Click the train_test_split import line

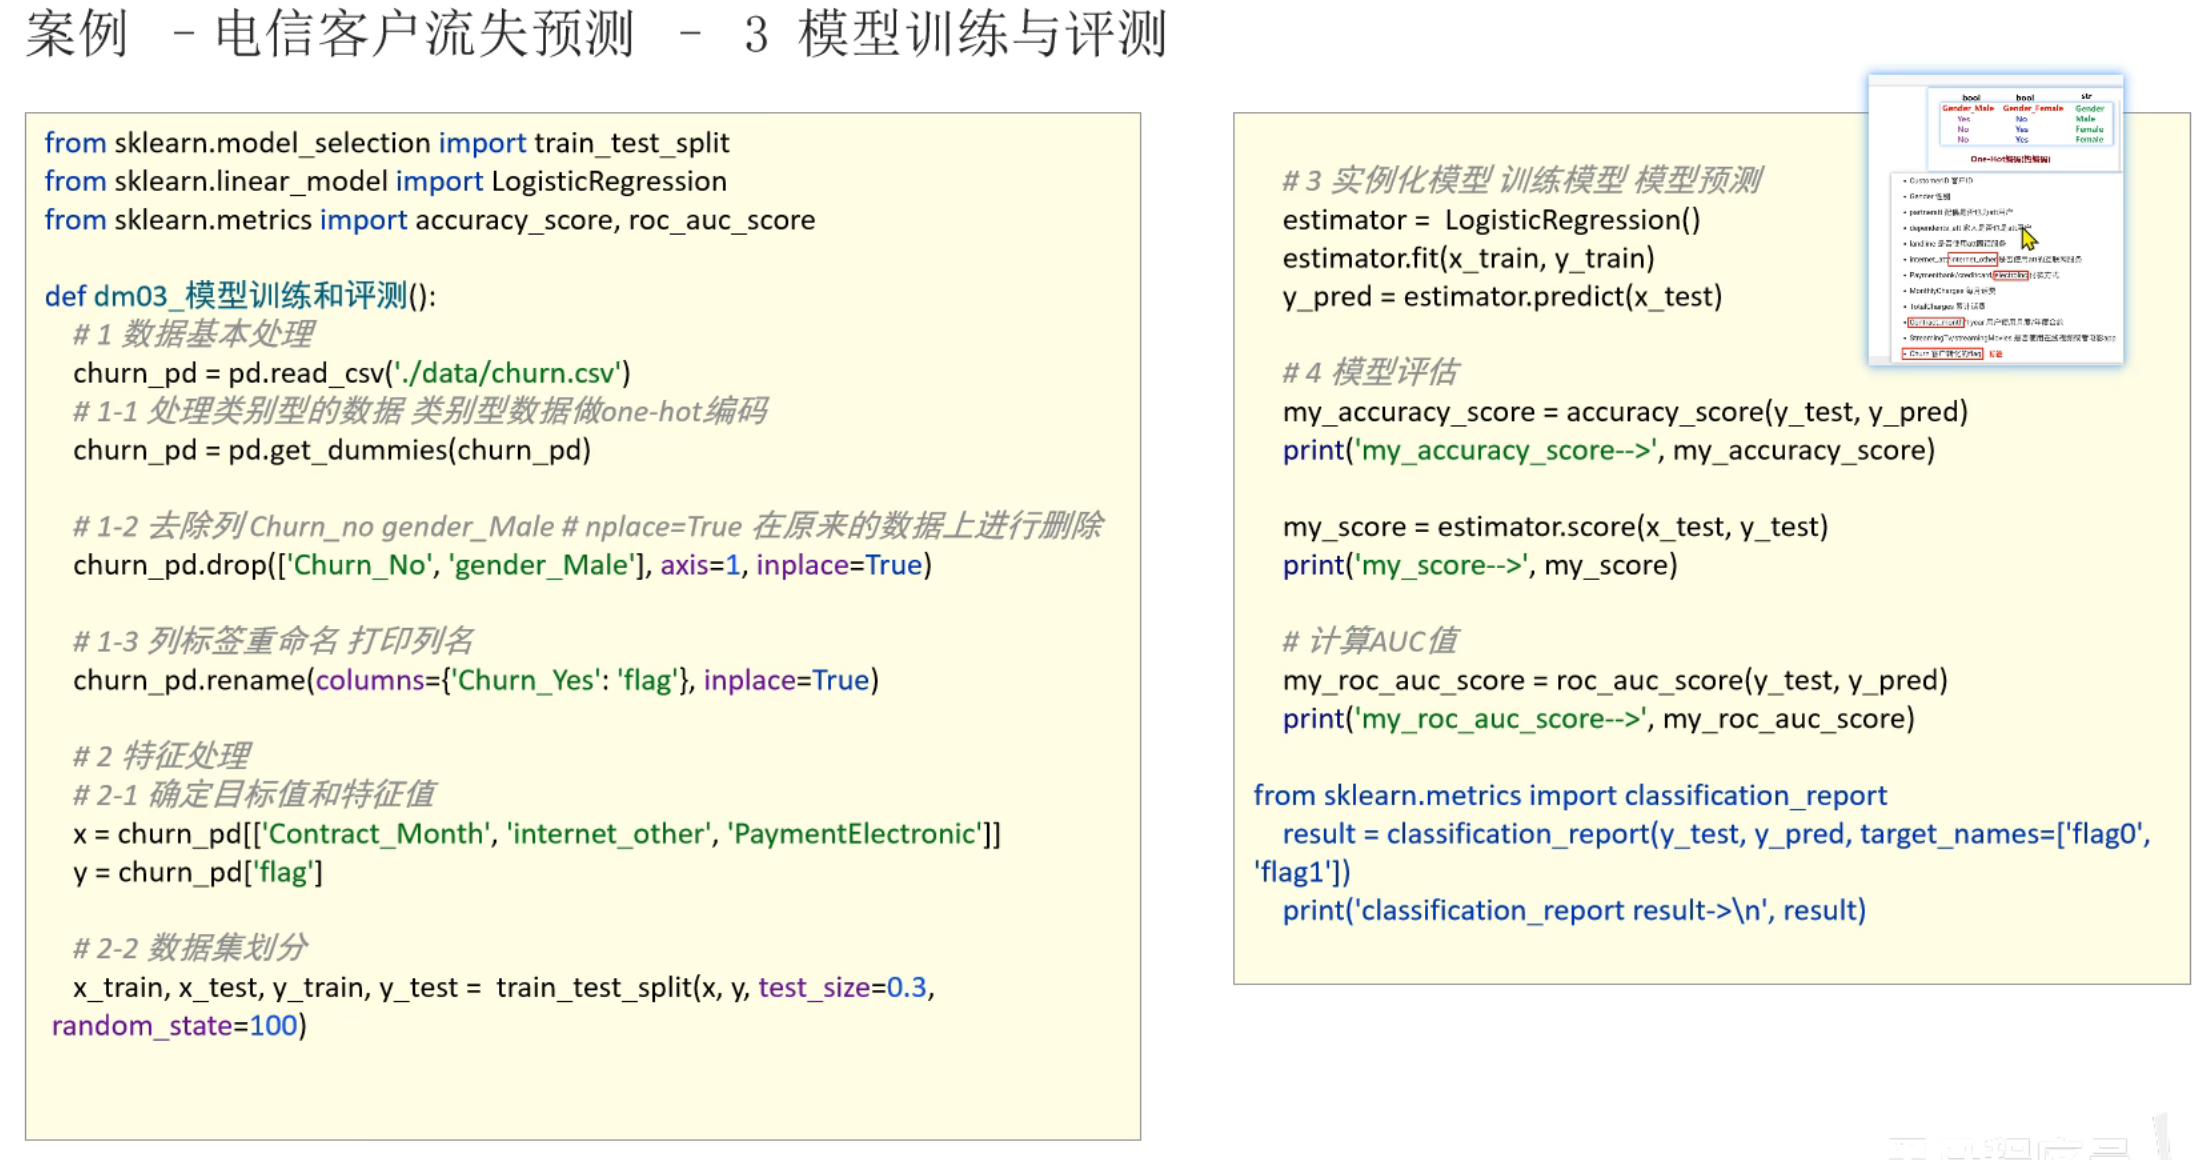point(386,143)
